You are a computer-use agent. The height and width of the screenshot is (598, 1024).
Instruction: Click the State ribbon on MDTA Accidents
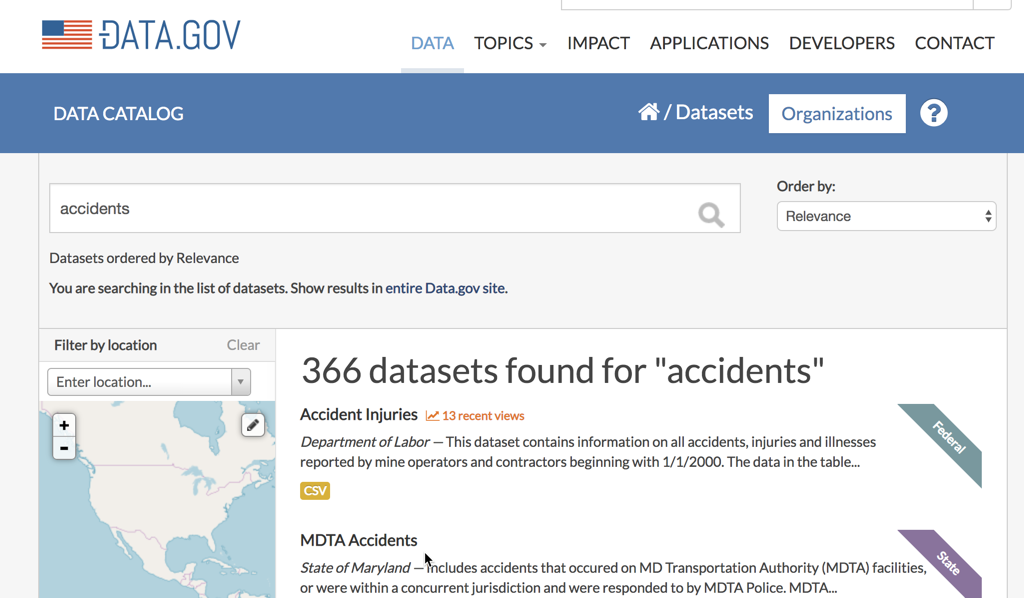pyautogui.click(x=947, y=563)
